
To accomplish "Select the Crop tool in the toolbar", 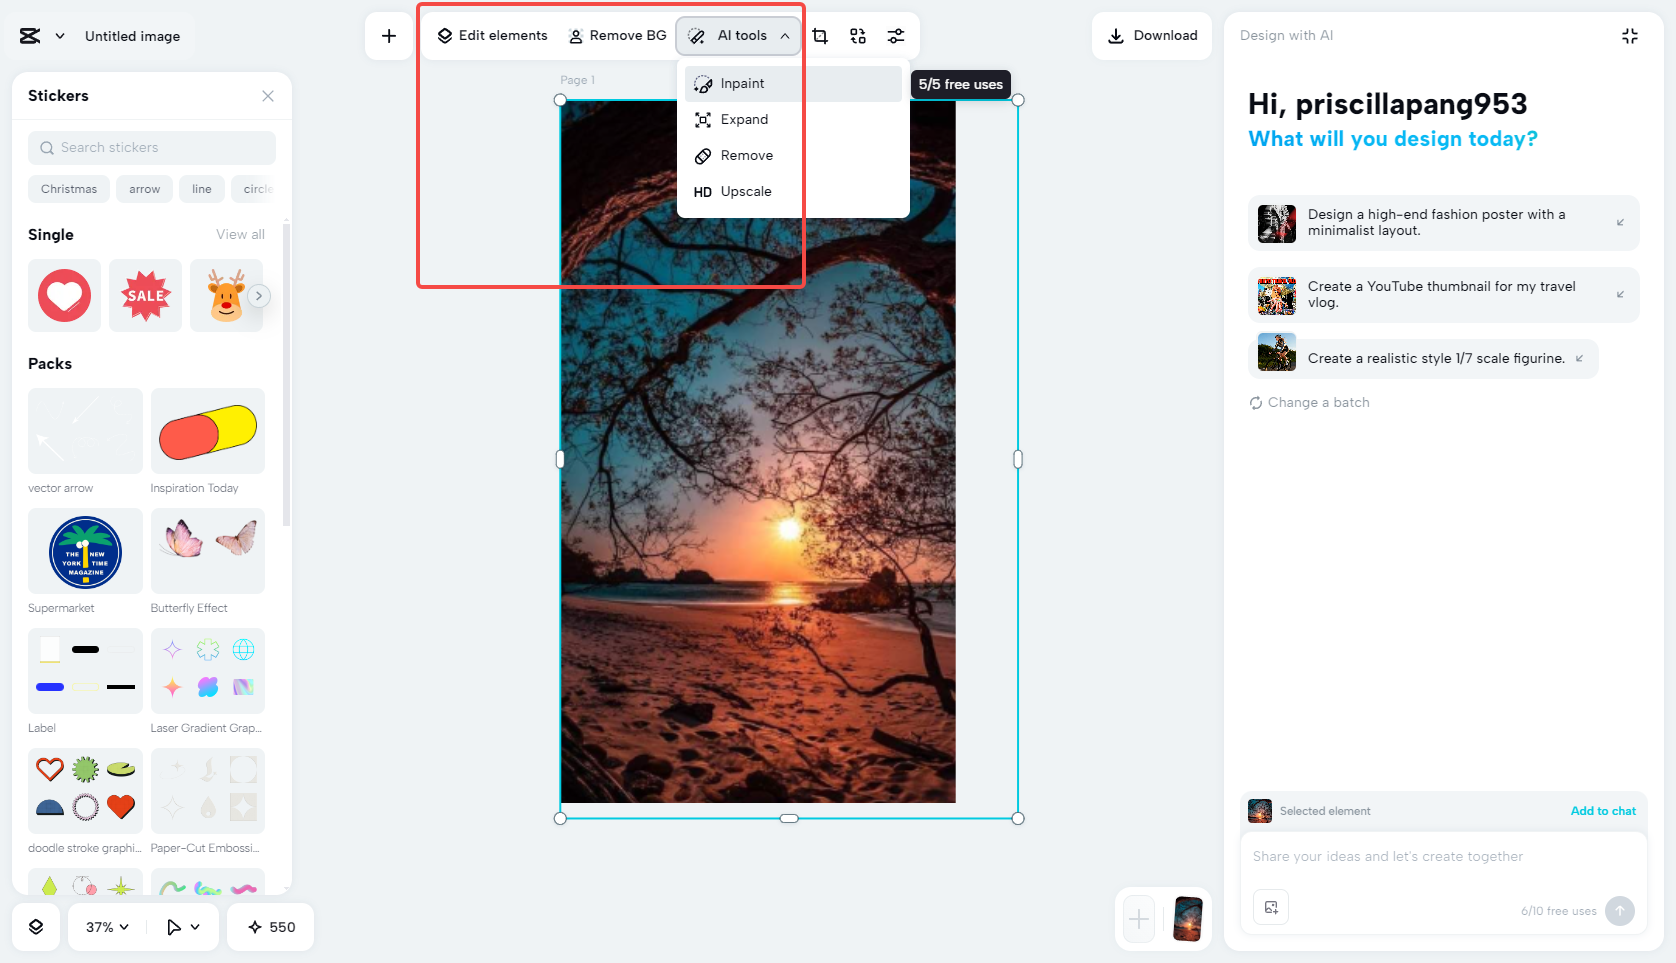I will point(820,35).
